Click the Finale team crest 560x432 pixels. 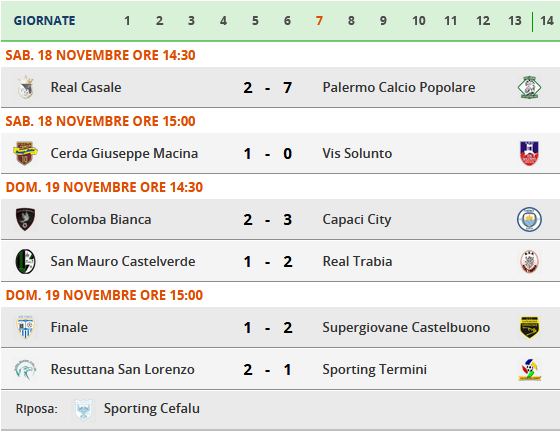(25, 327)
